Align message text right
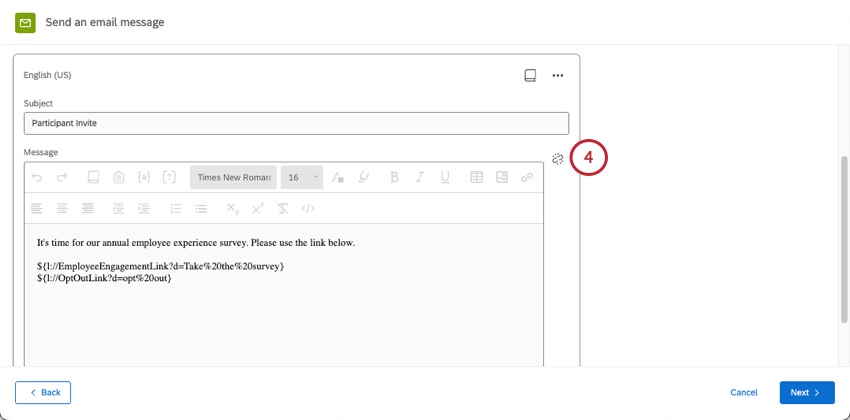This screenshot has width=850, height=420. click(87, 208)
